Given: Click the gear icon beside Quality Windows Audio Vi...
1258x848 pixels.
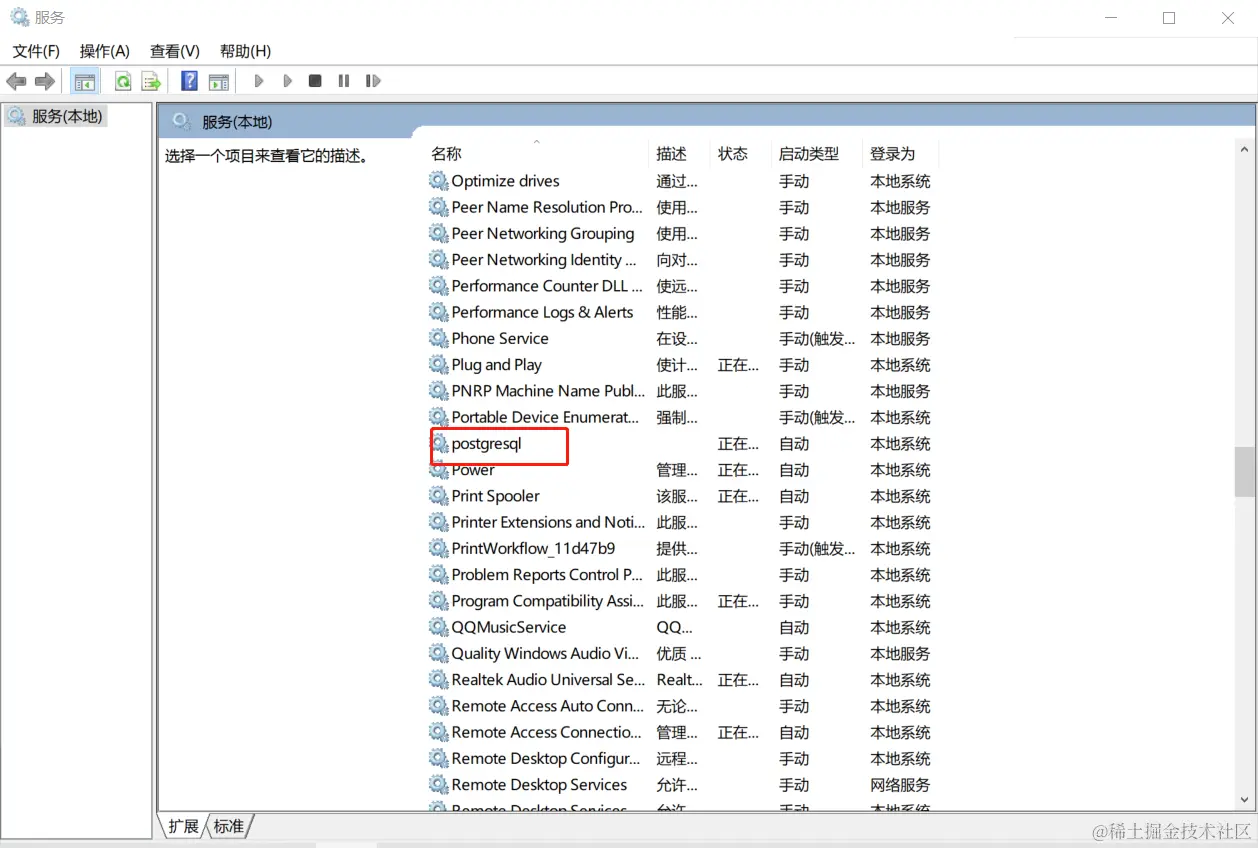Looking at the screenshot, I should (x=438, y=653).
